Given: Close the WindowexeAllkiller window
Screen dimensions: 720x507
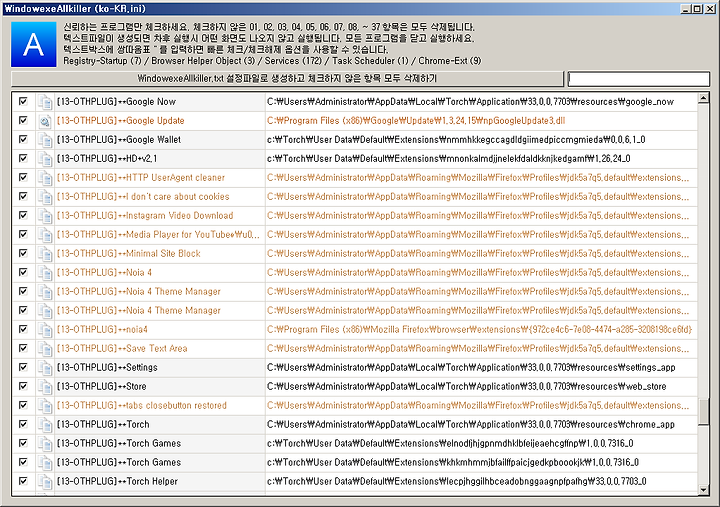Looking at the screenshot, I should pos(709,9).
